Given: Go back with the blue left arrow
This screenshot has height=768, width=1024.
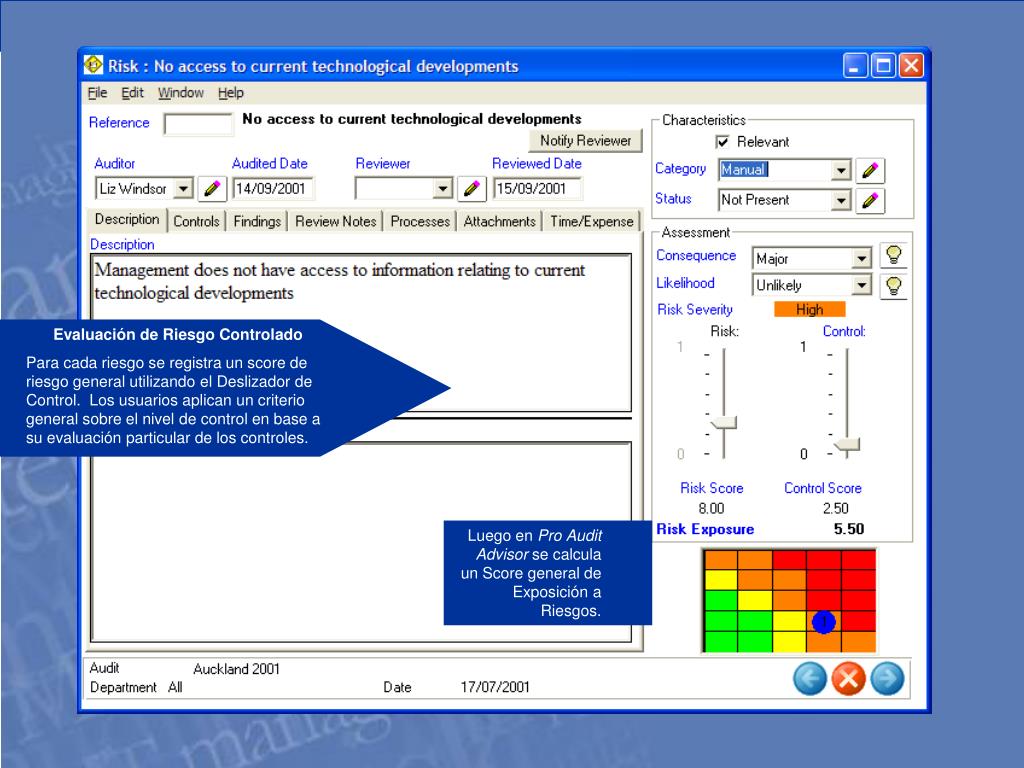Looking at the screenshot, I should [810, 679].
